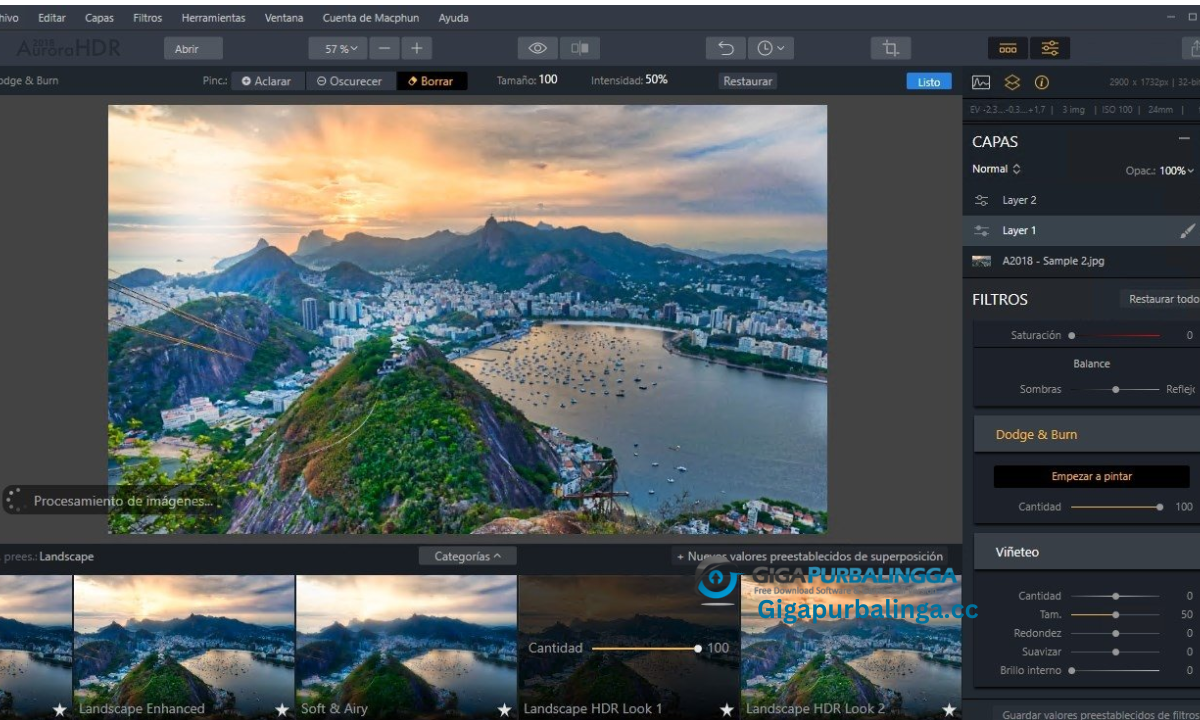
Task: Select the Landscape HDR Look 2 thumbnail
Action: 851,647
